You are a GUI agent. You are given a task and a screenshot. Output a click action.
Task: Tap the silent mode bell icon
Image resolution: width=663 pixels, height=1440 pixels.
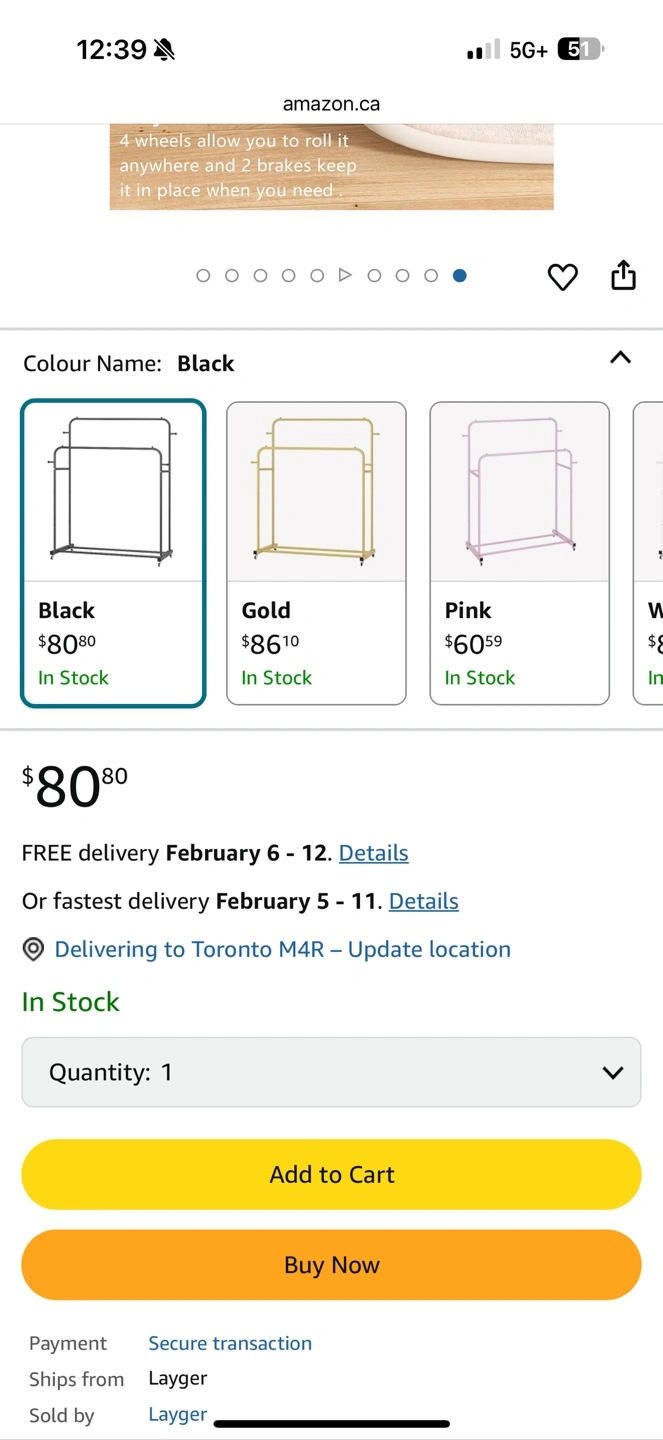(164, 50)
